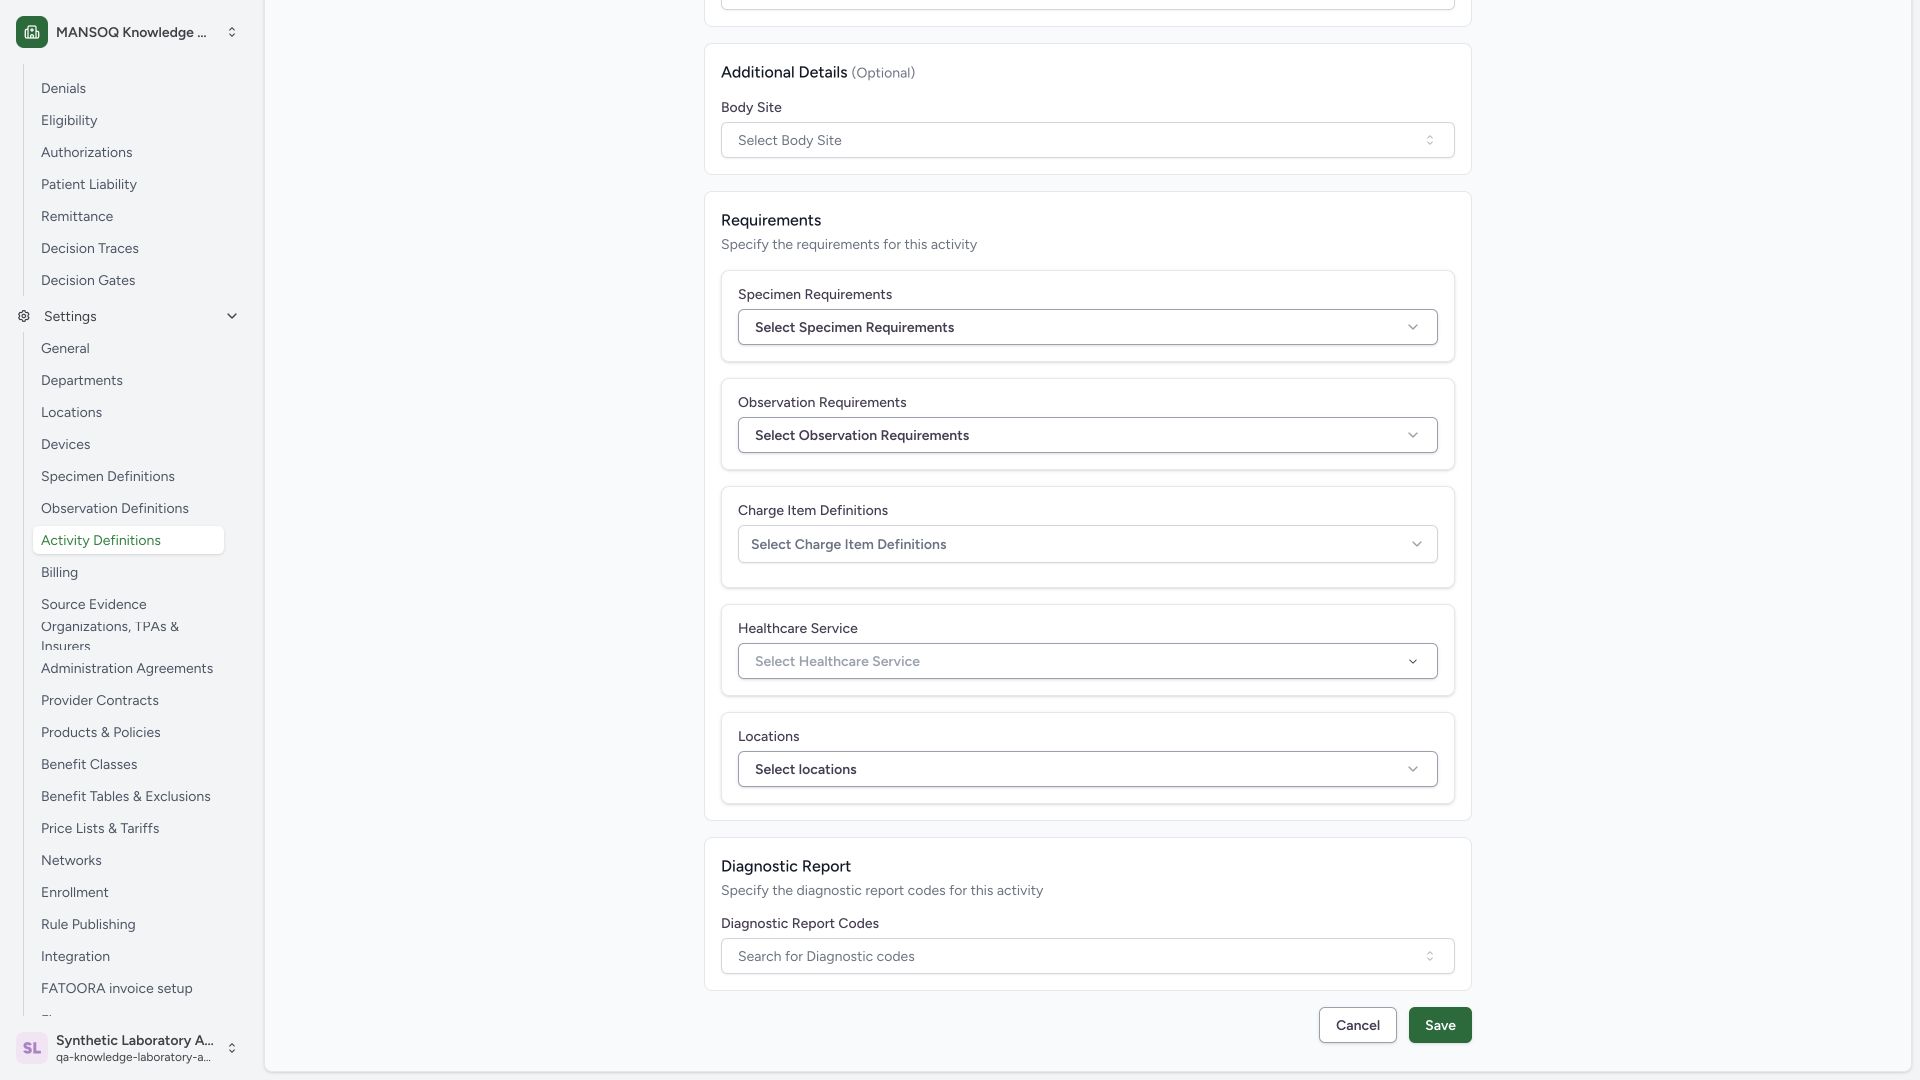Click the MANSOQ green organization logo icon
The height and width of the screenshot is (1080, 1920).
click(32, 32)
